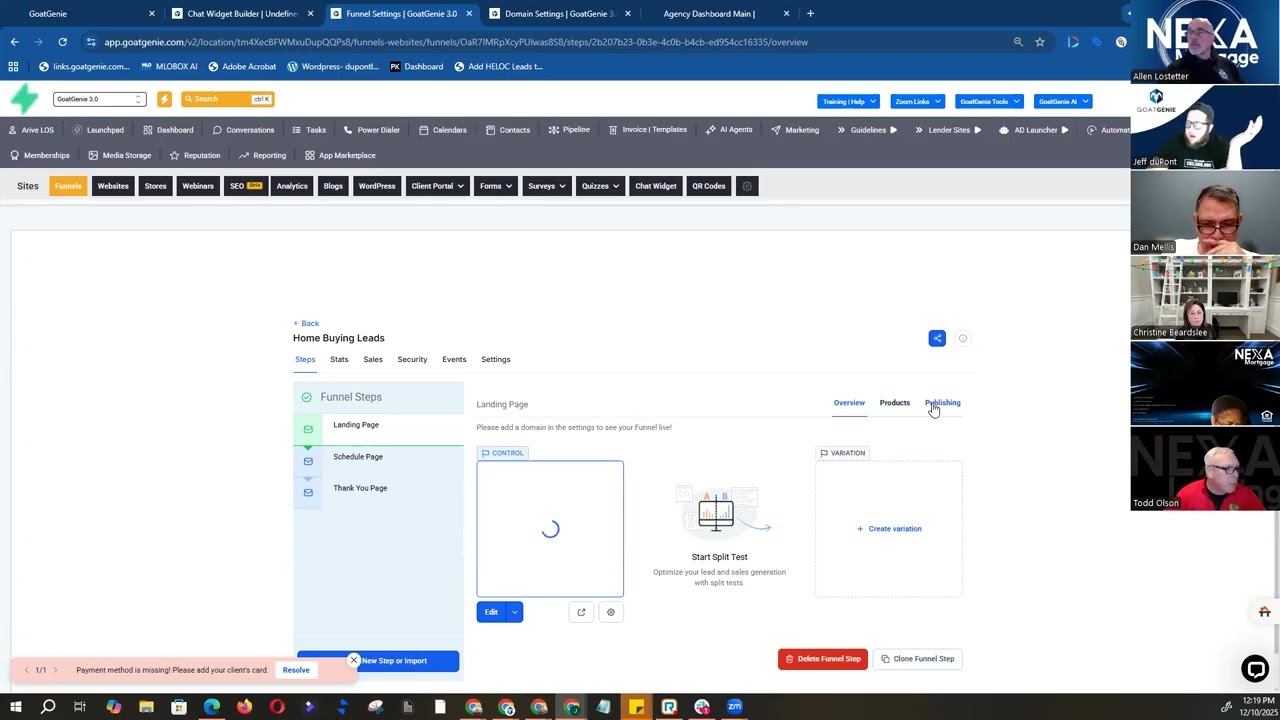Switch to the Sales tab
The height and width of the screenshot is (720, 1280).
tap(373, 359)
